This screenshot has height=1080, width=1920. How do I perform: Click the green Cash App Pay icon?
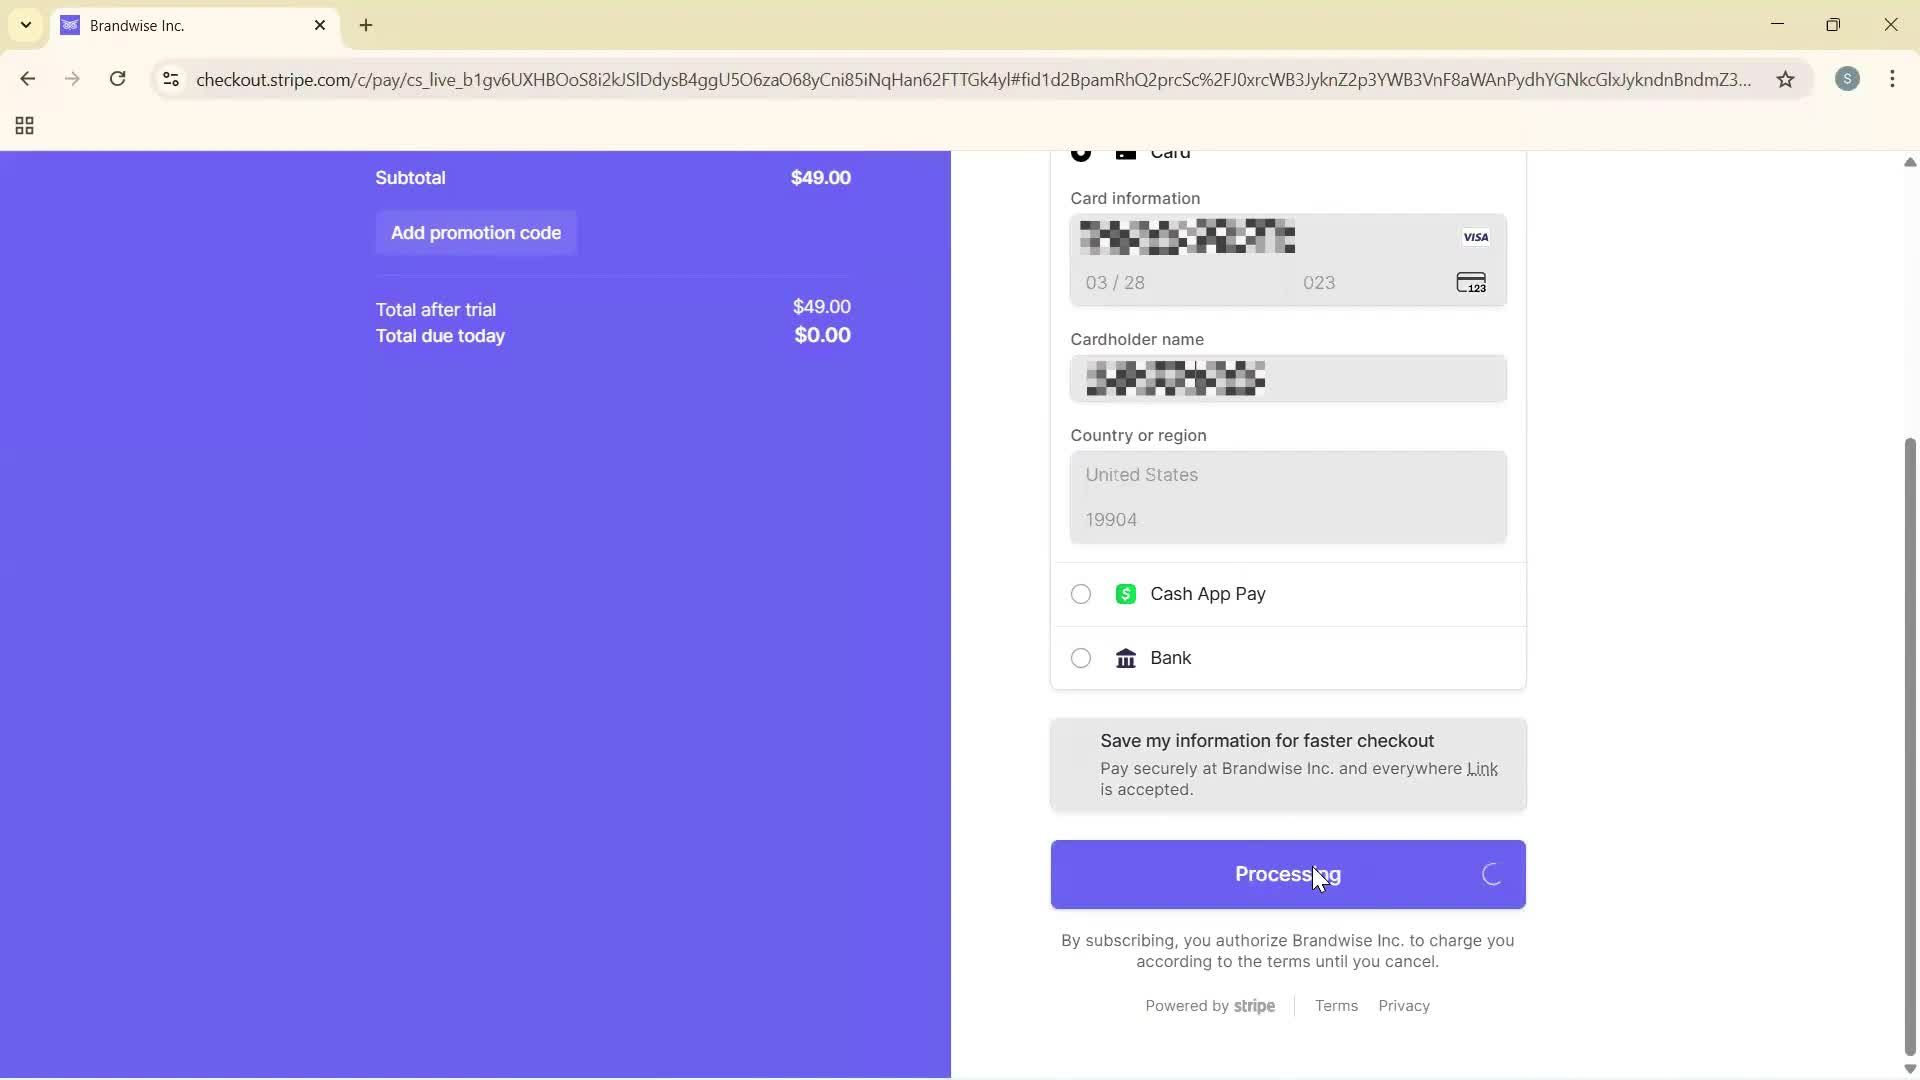pos(1125,594)
